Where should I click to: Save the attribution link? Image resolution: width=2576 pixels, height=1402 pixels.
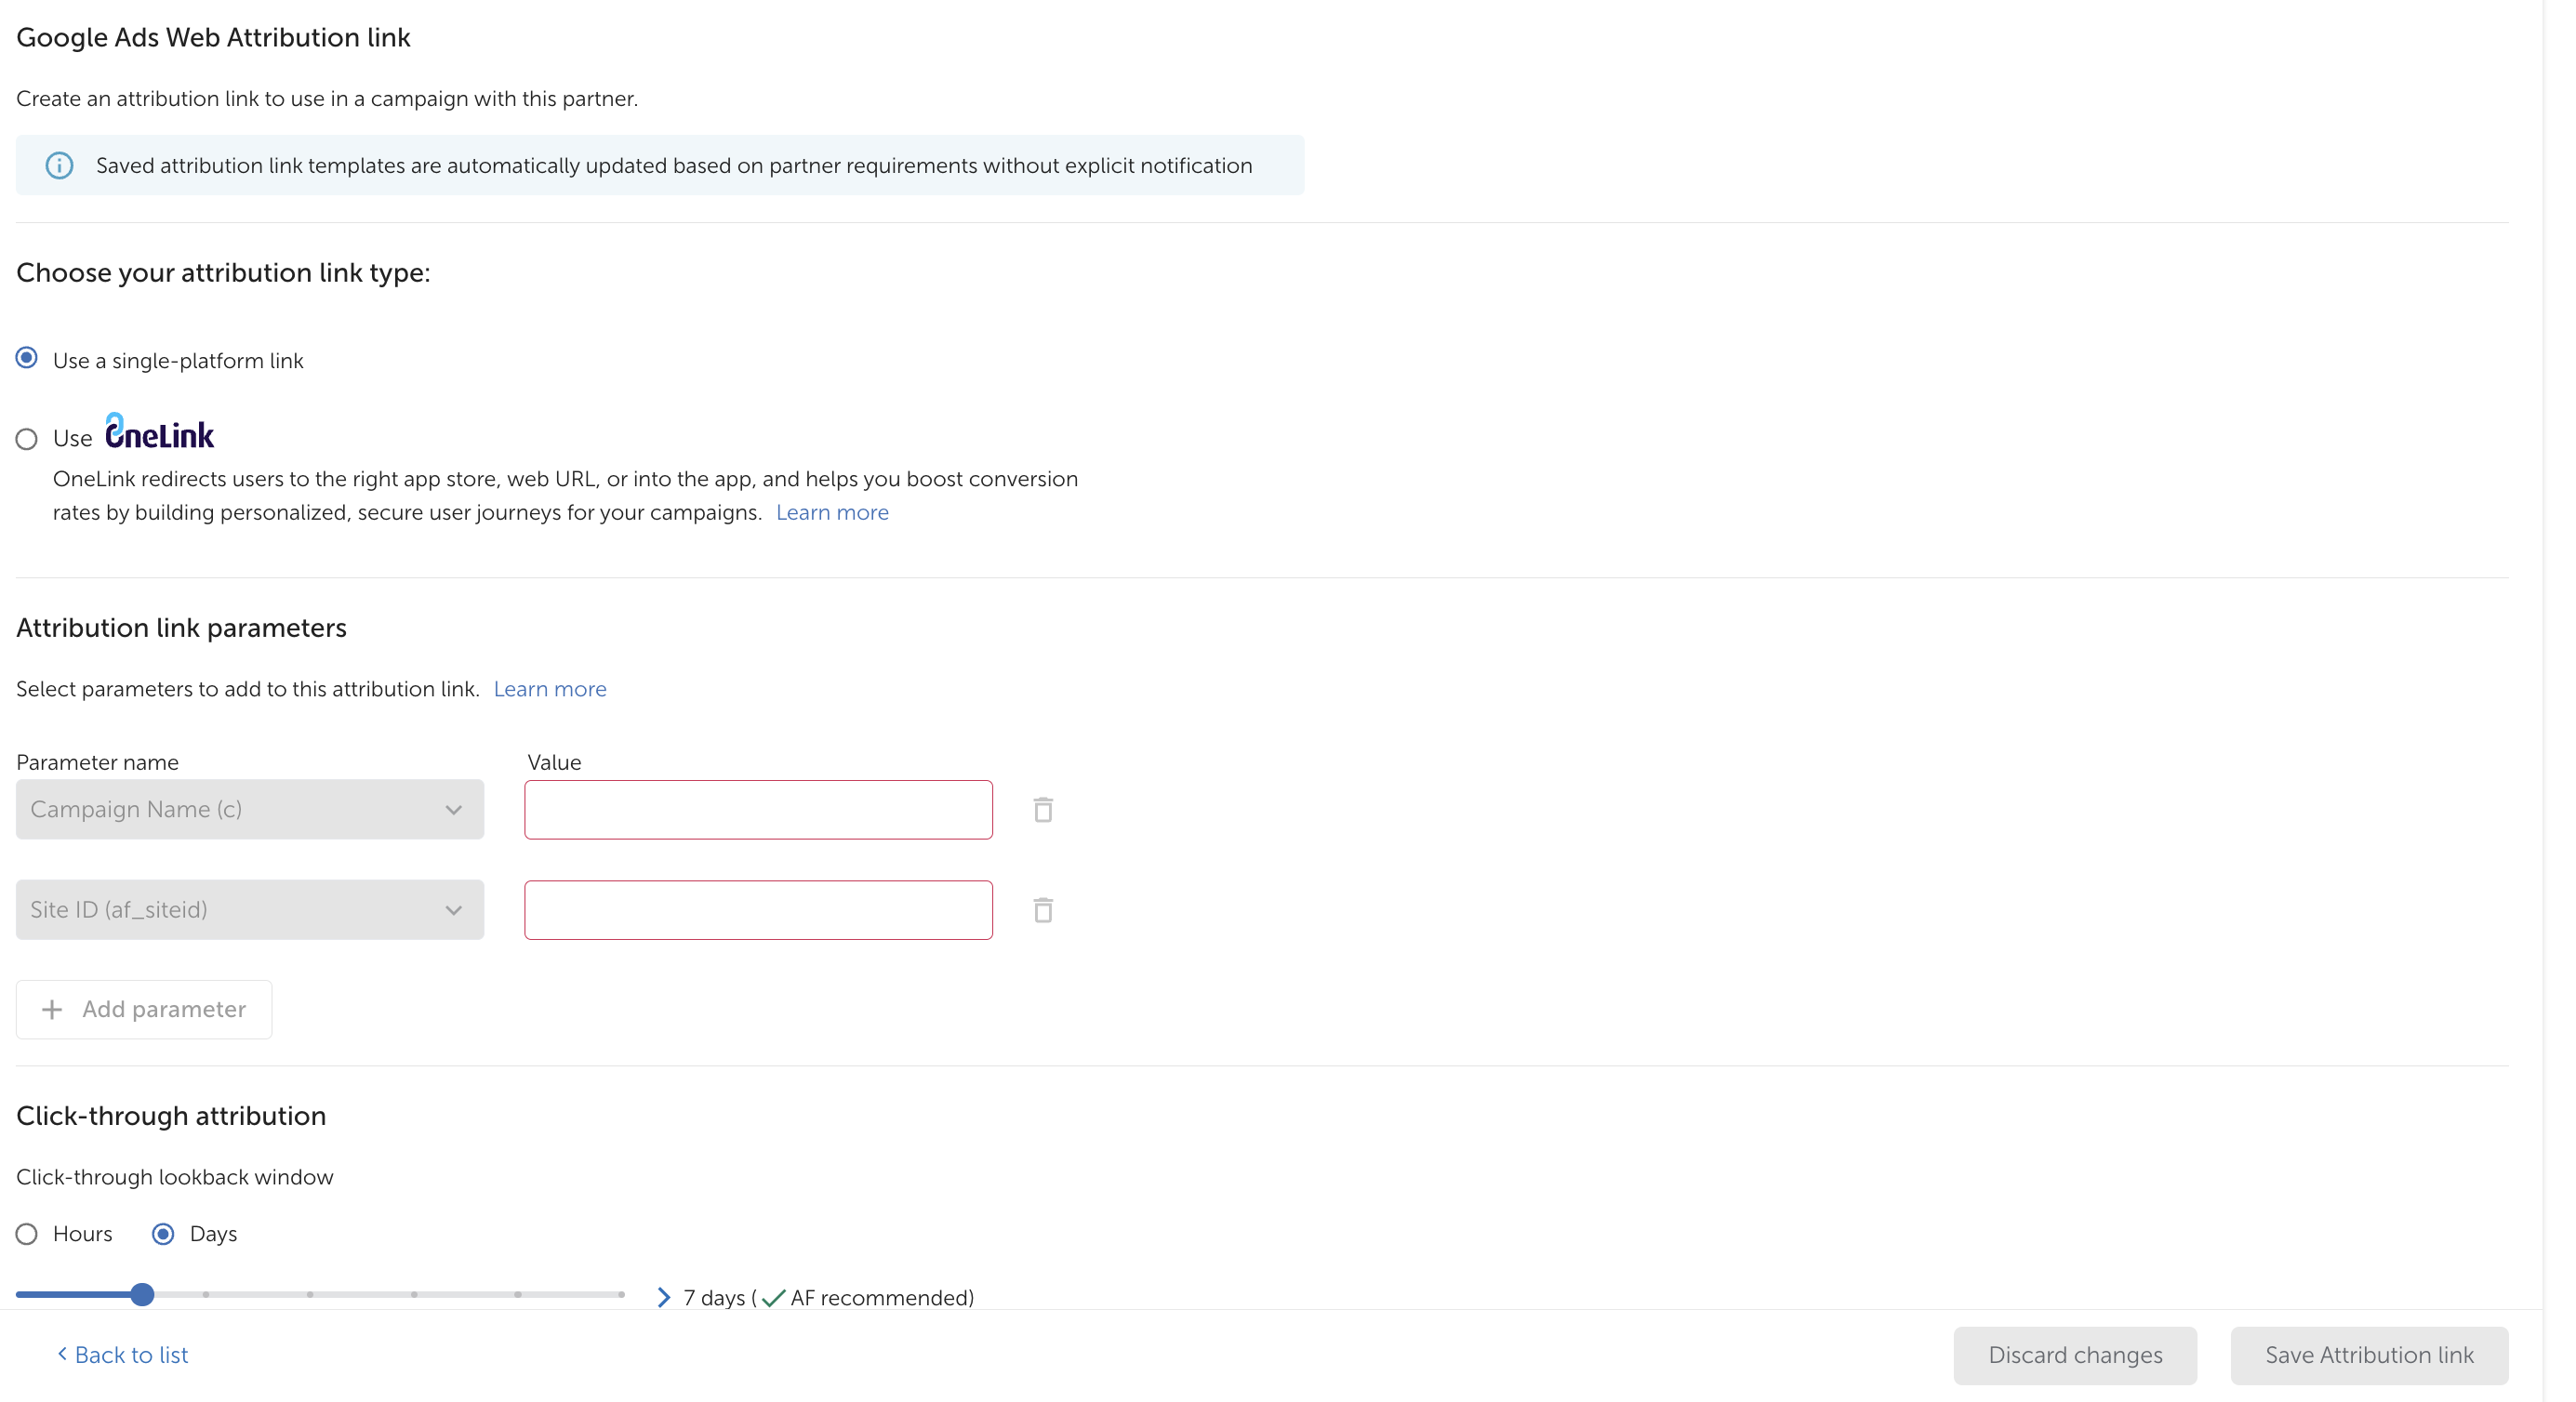(2369, 1354)
